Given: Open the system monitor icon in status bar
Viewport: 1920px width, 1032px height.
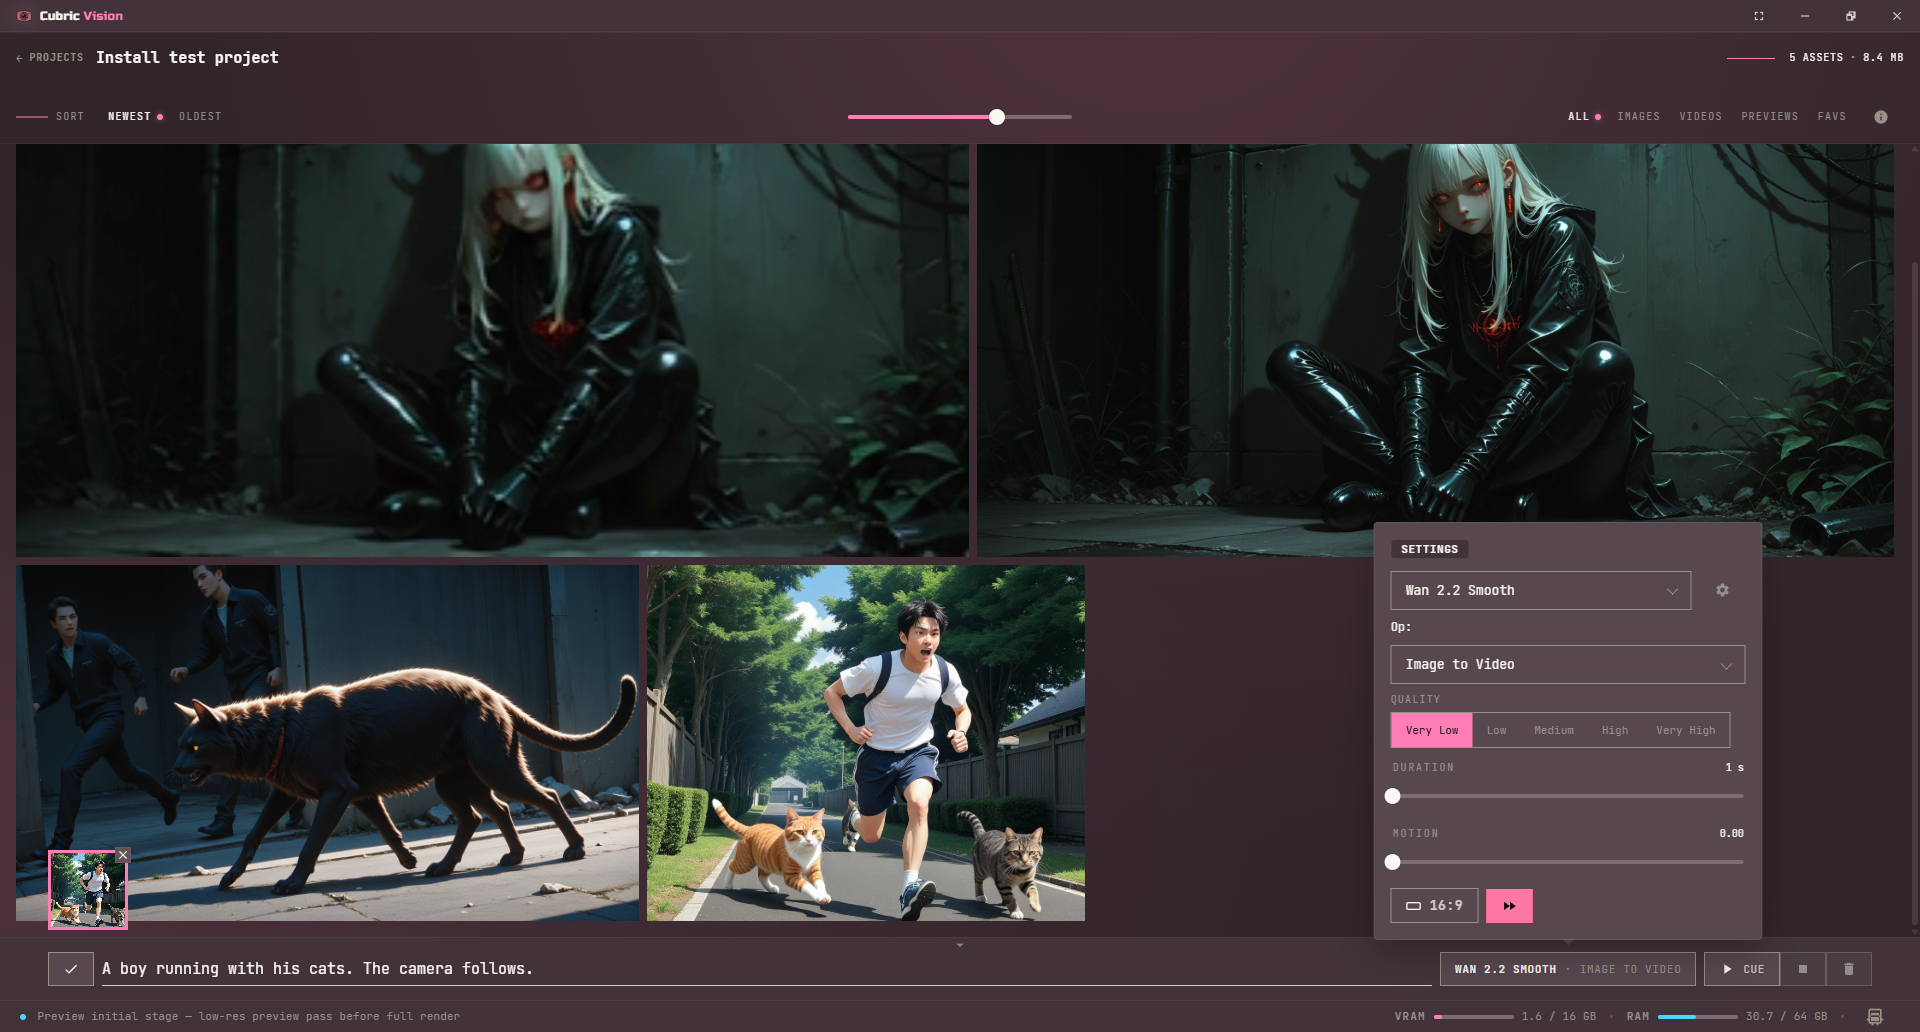Looking at the screenshot, I should pyautogui.click(x=1875, y=1016).
